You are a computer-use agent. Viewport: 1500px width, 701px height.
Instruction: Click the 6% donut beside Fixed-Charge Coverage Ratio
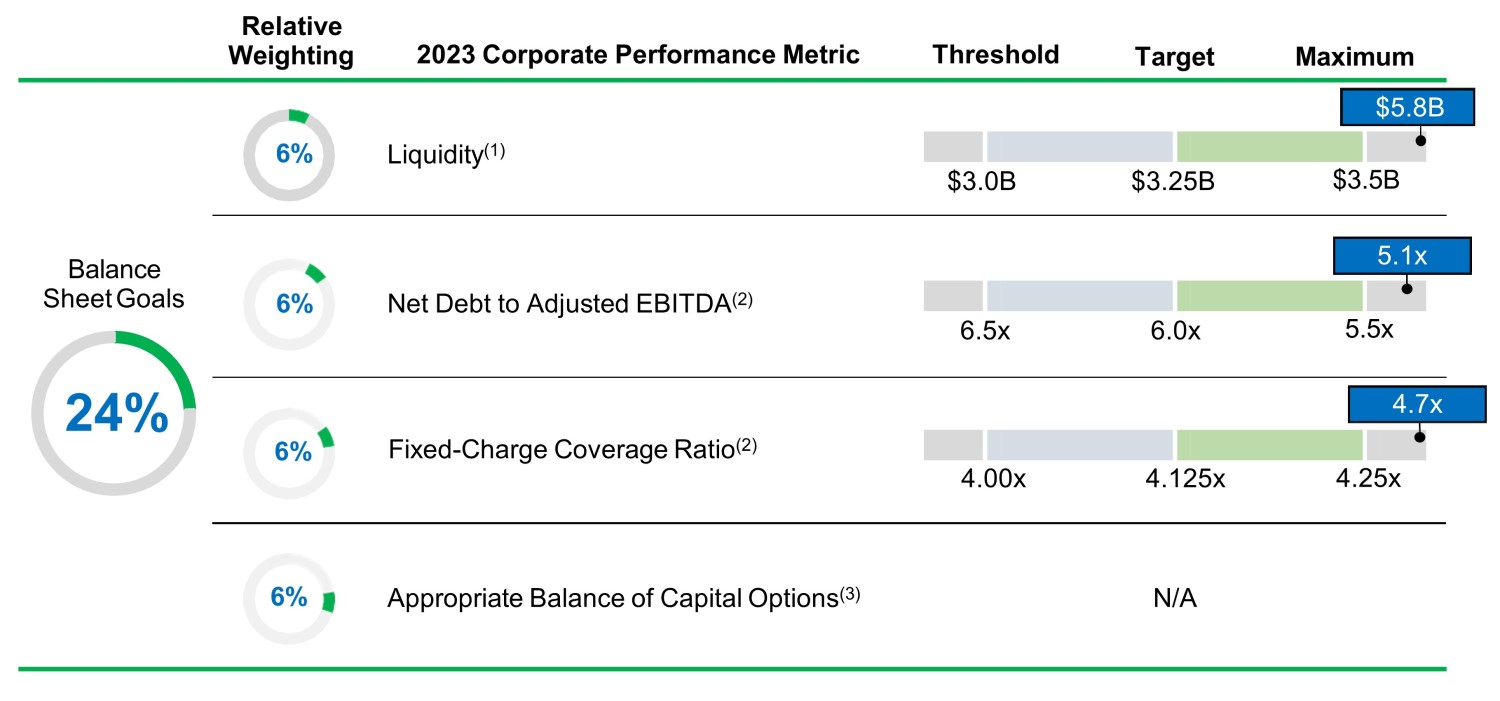coord(289,451)
